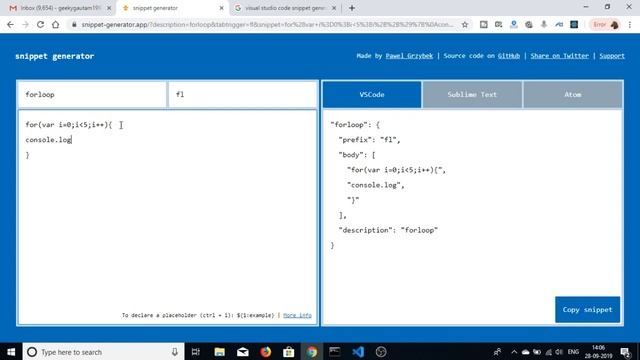This screenshot has width=640, height=360.
Task: Close the snippet generator tab
Action: pyautogui.click(x=221, y=8)
